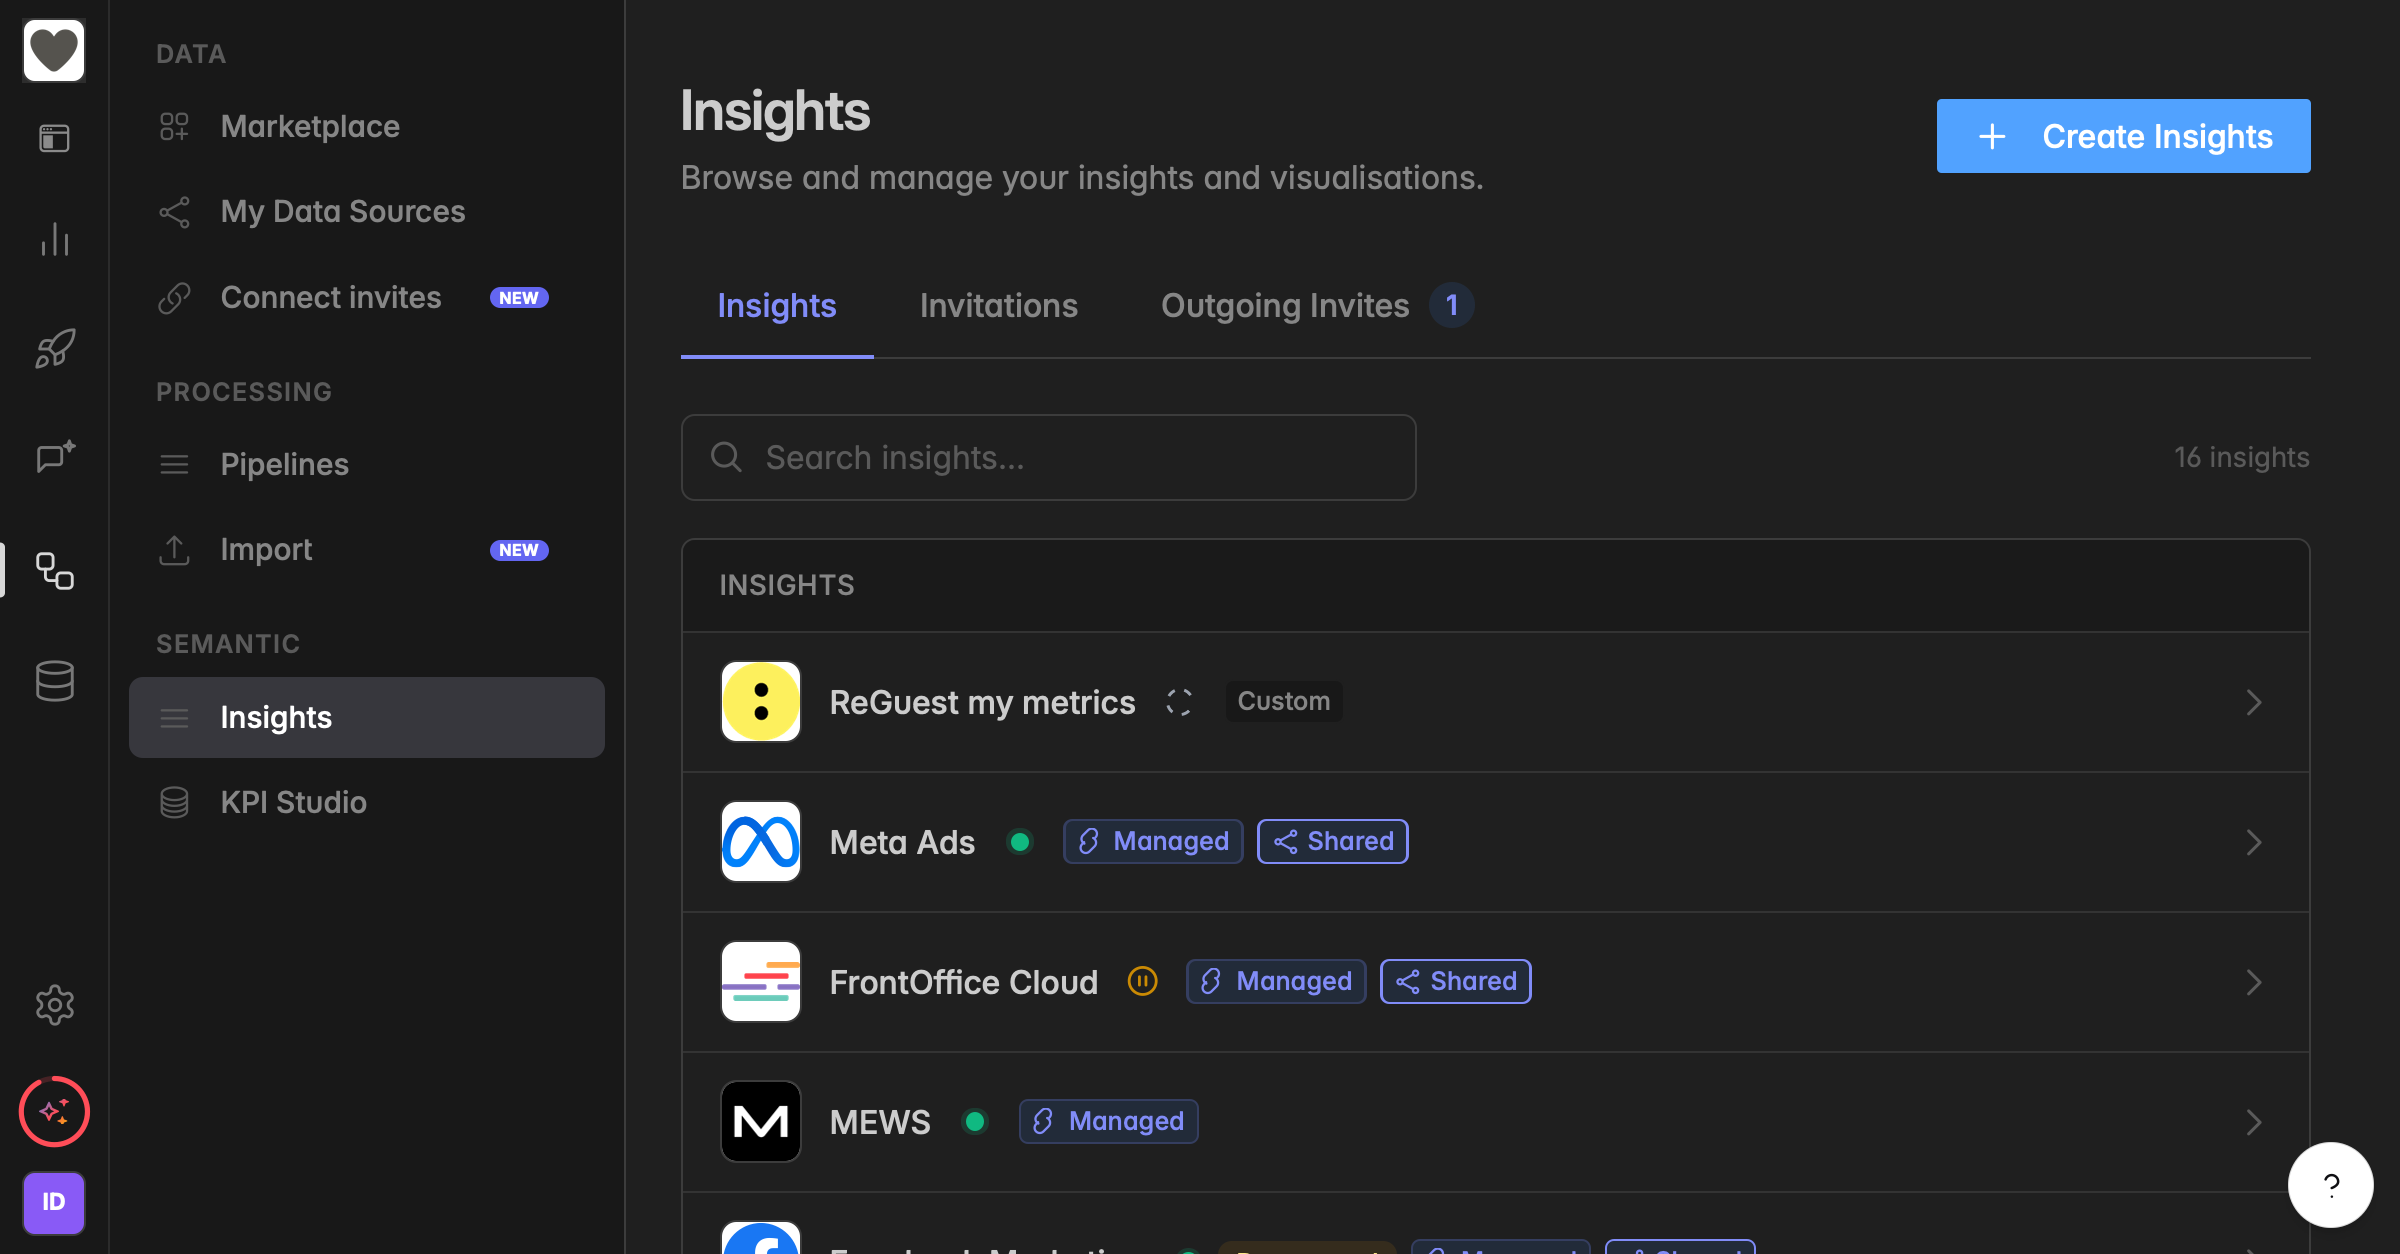Click the Connect invites link icon
This screenshot has width=2400, height=1254.
pos(174,298)
